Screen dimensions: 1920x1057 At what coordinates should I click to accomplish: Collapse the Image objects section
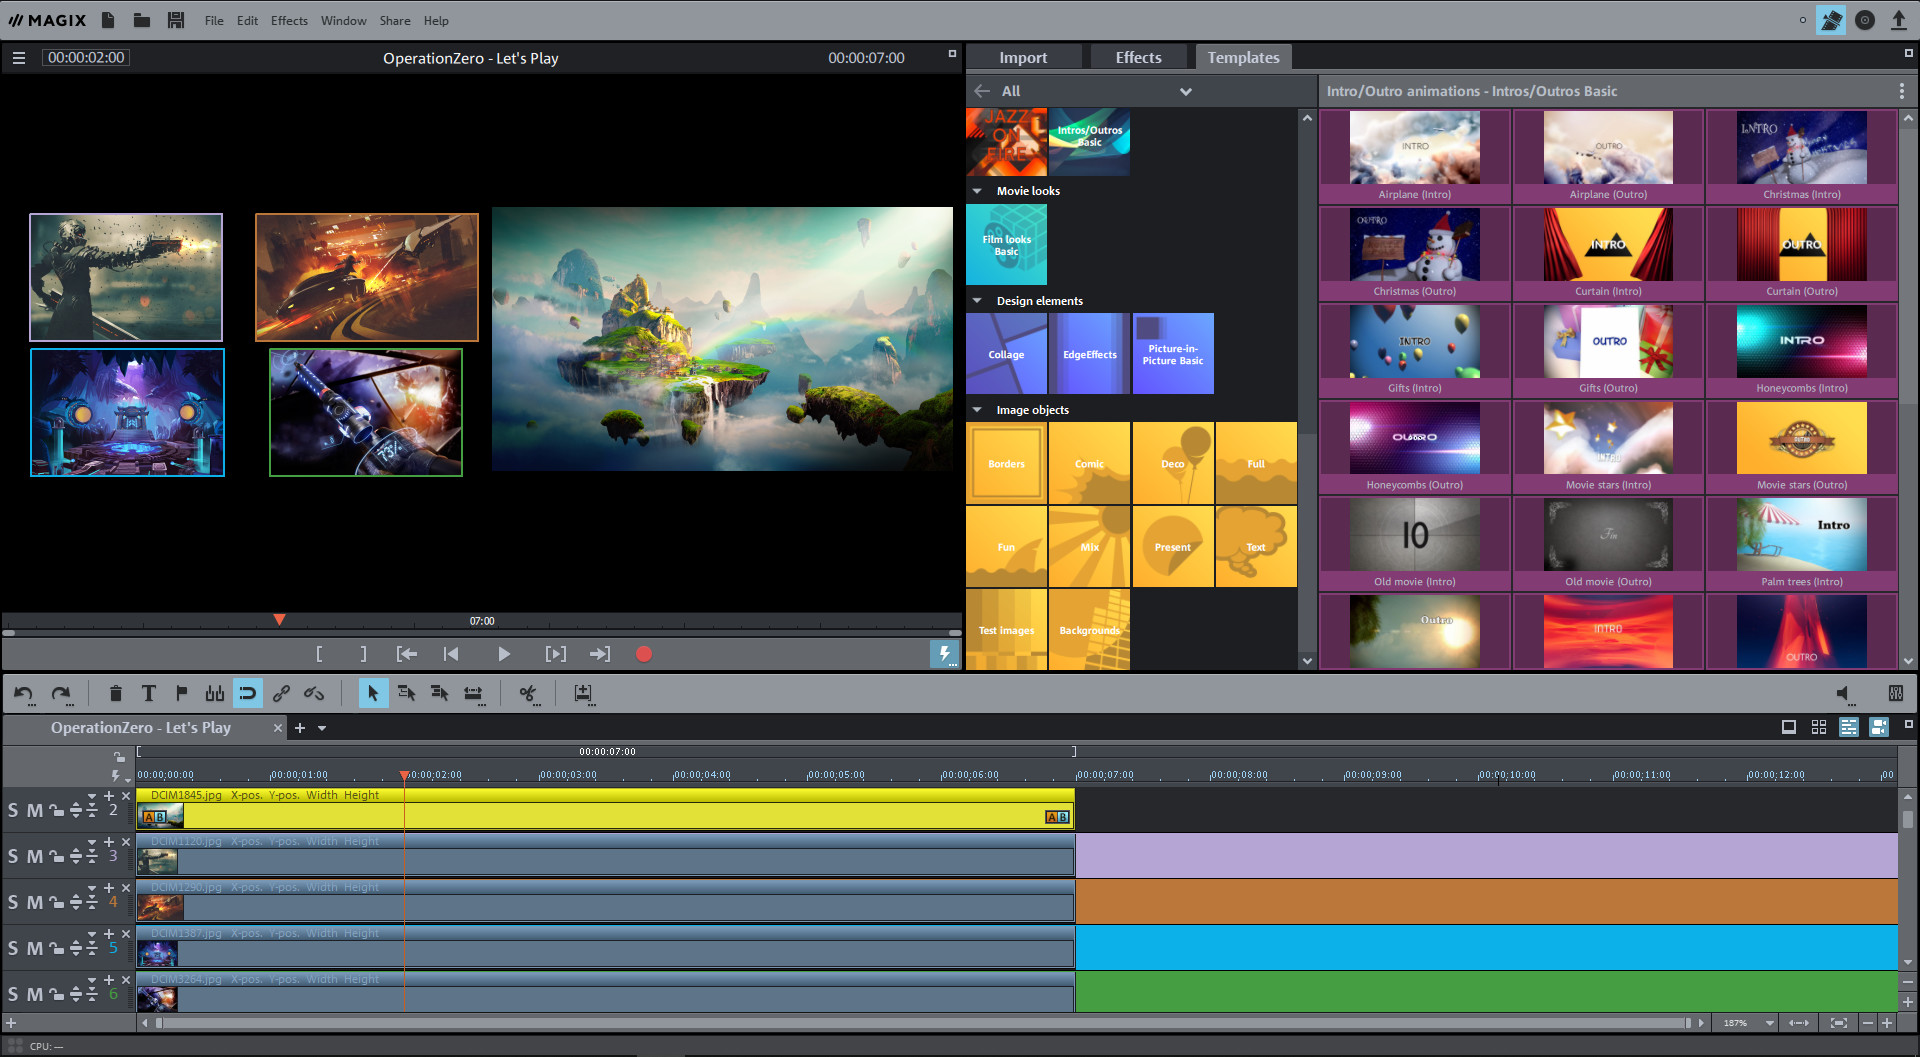977,409
